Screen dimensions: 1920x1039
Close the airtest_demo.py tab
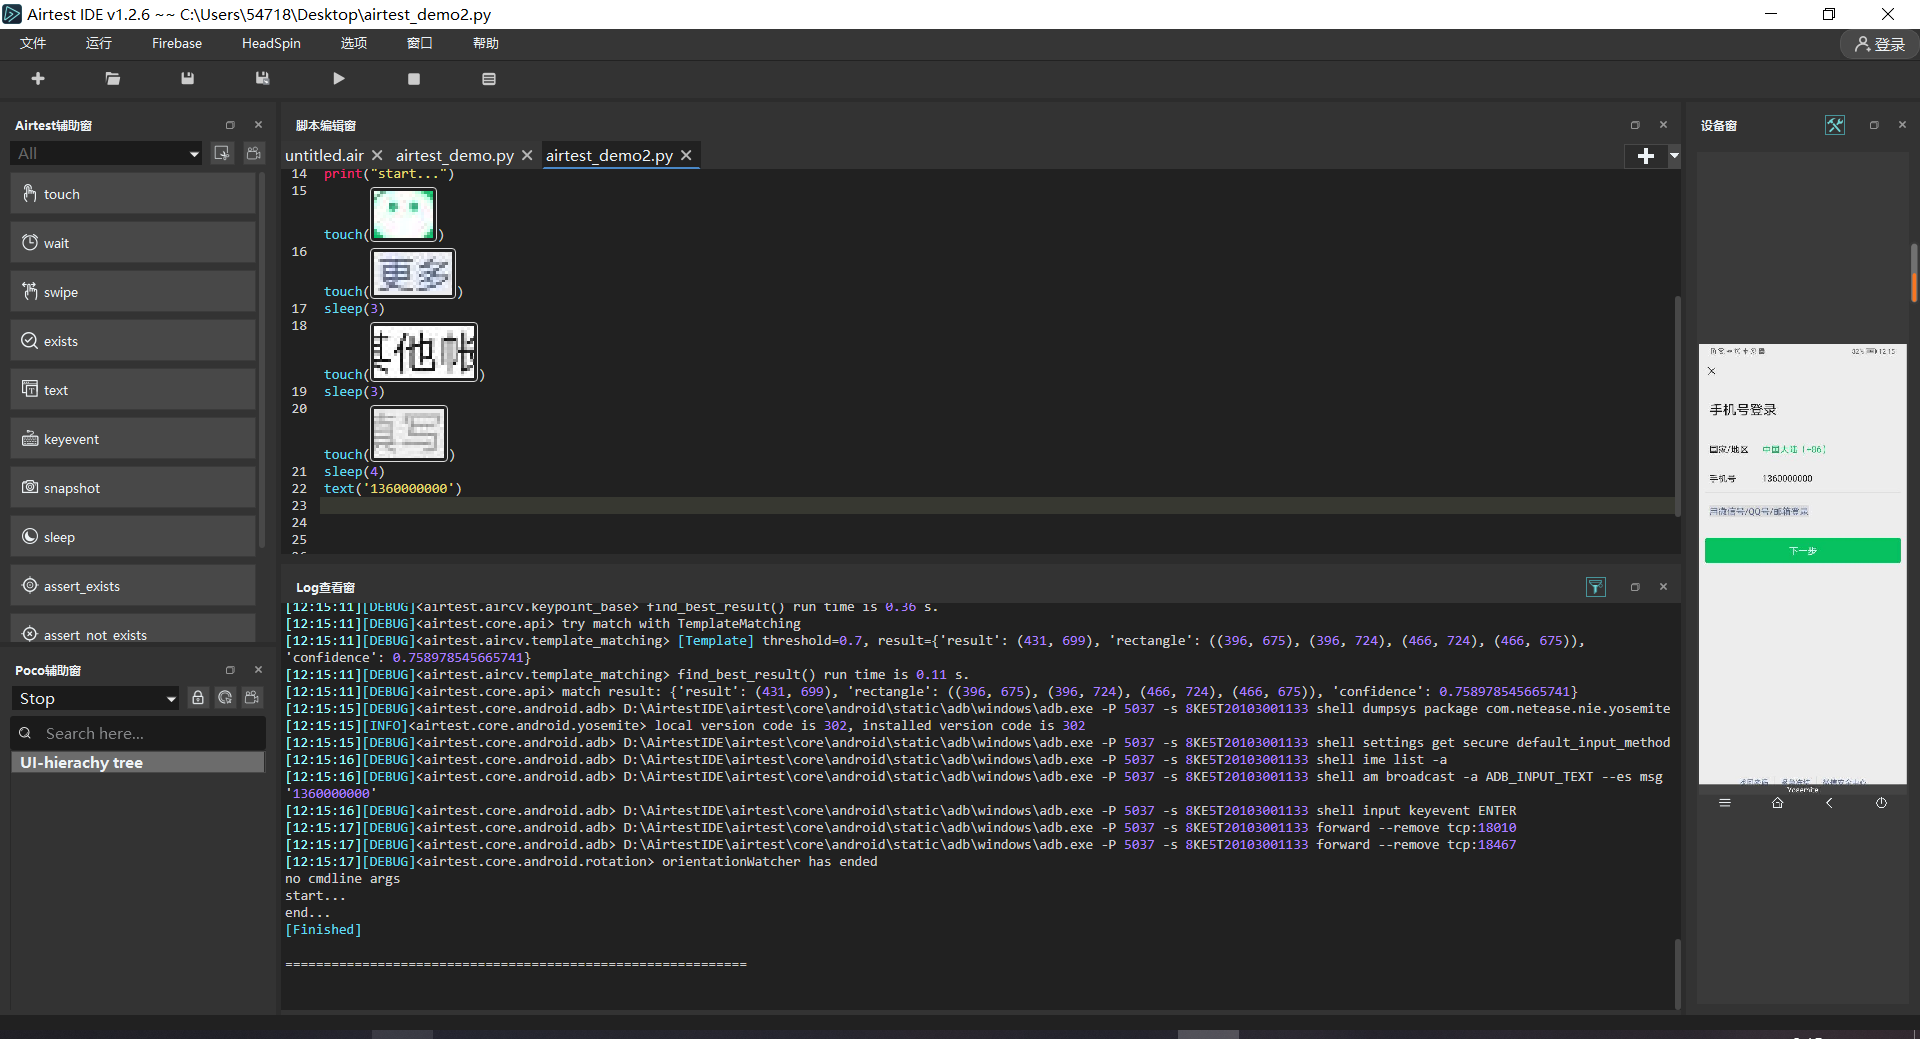527,155
